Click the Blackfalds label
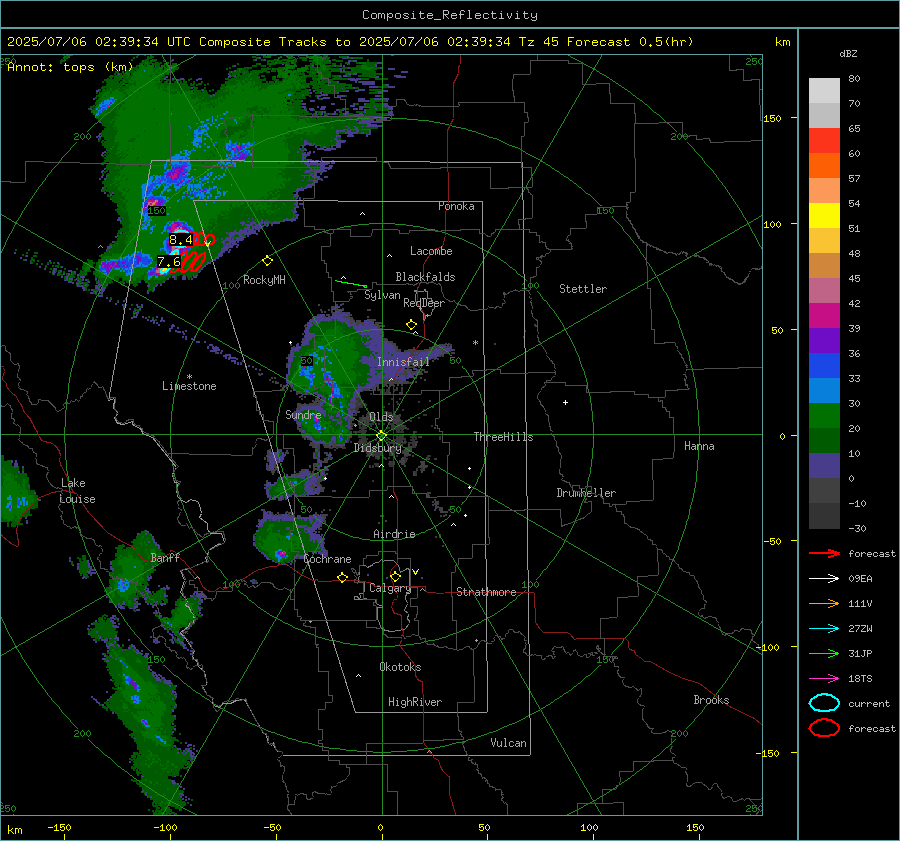The width and height of the screenshot is (900, 841). point(425,277)
